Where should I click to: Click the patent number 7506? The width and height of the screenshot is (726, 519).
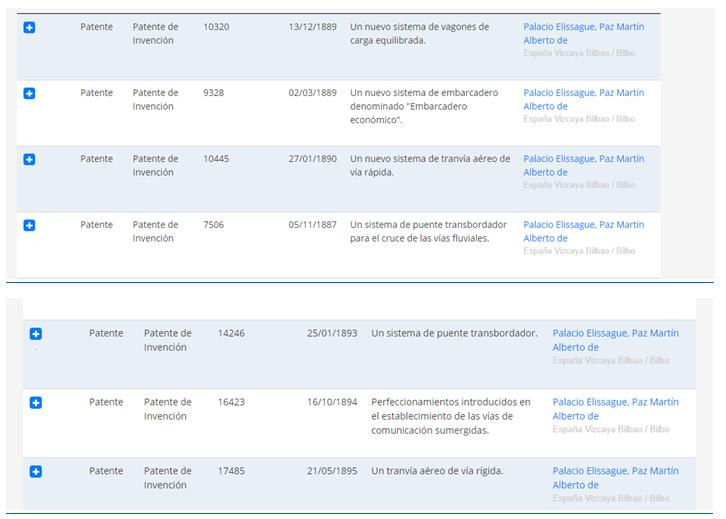point(213,225)
